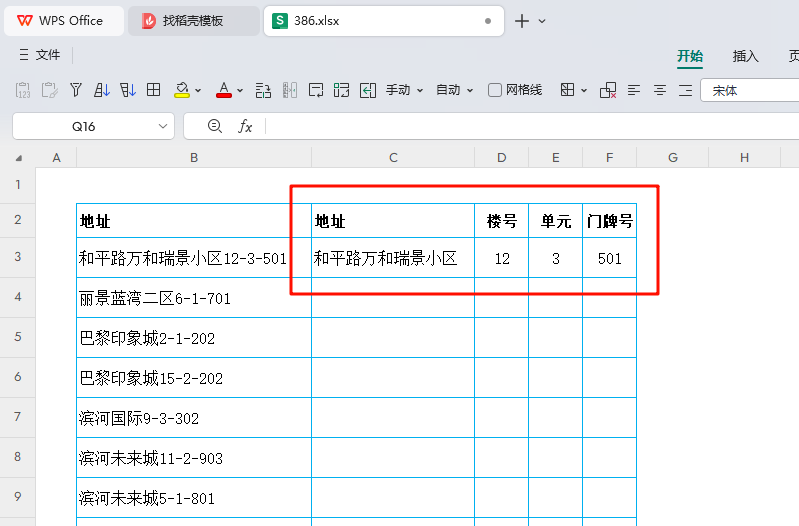This screenshot has width=799, height=526.
Task: Open the dropdown beside the new tab plus
Action: click(542, 21)
